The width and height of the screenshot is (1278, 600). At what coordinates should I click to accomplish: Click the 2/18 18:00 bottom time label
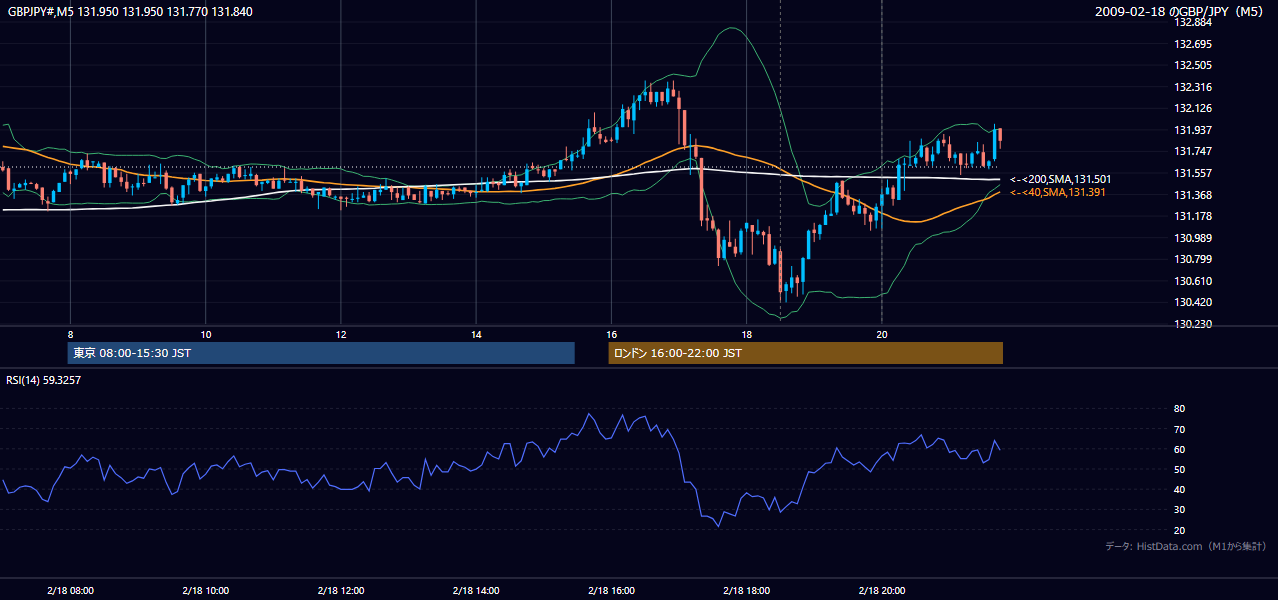pos(746,590)
